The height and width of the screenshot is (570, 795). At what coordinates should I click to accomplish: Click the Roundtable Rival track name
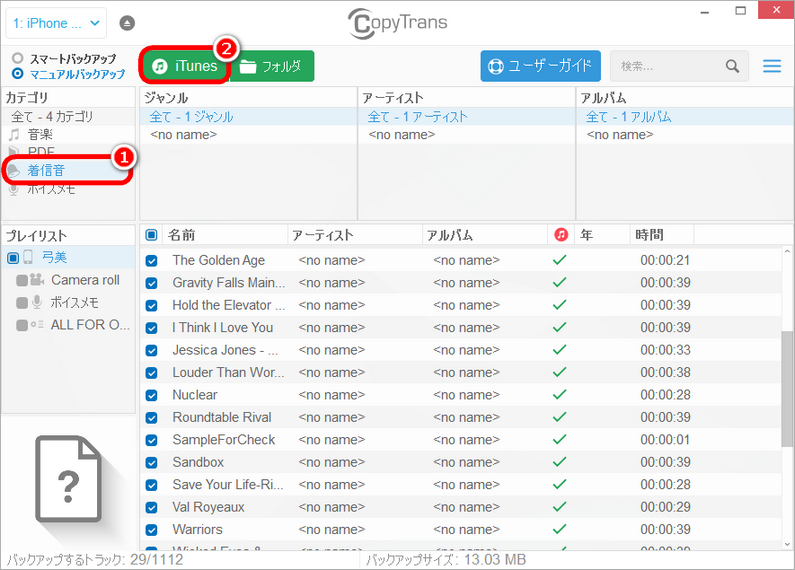(x=222, y=417)
